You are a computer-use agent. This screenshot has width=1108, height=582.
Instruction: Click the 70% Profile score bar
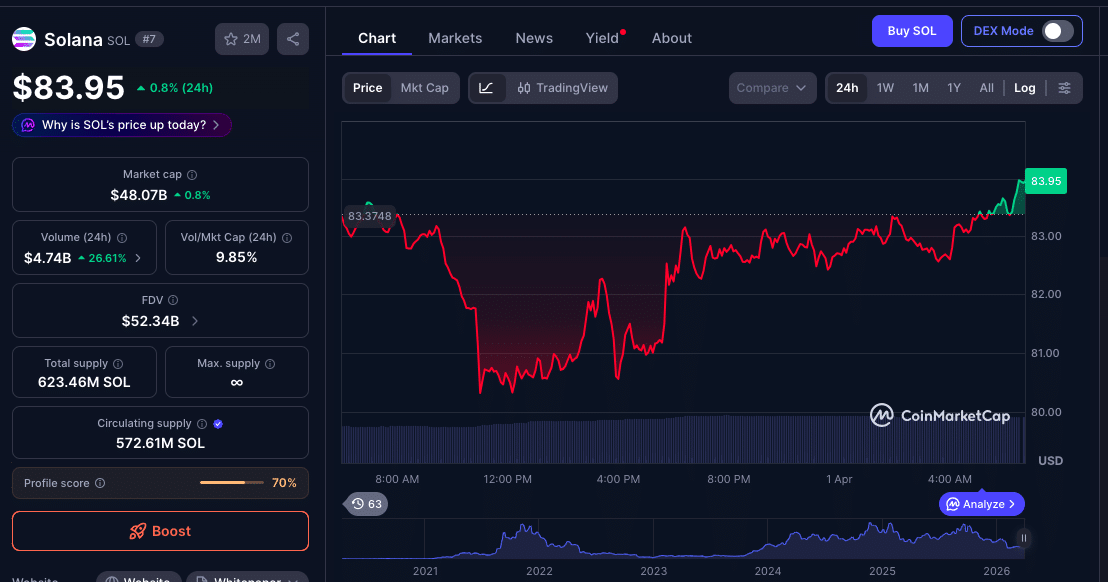pos(232,482)
